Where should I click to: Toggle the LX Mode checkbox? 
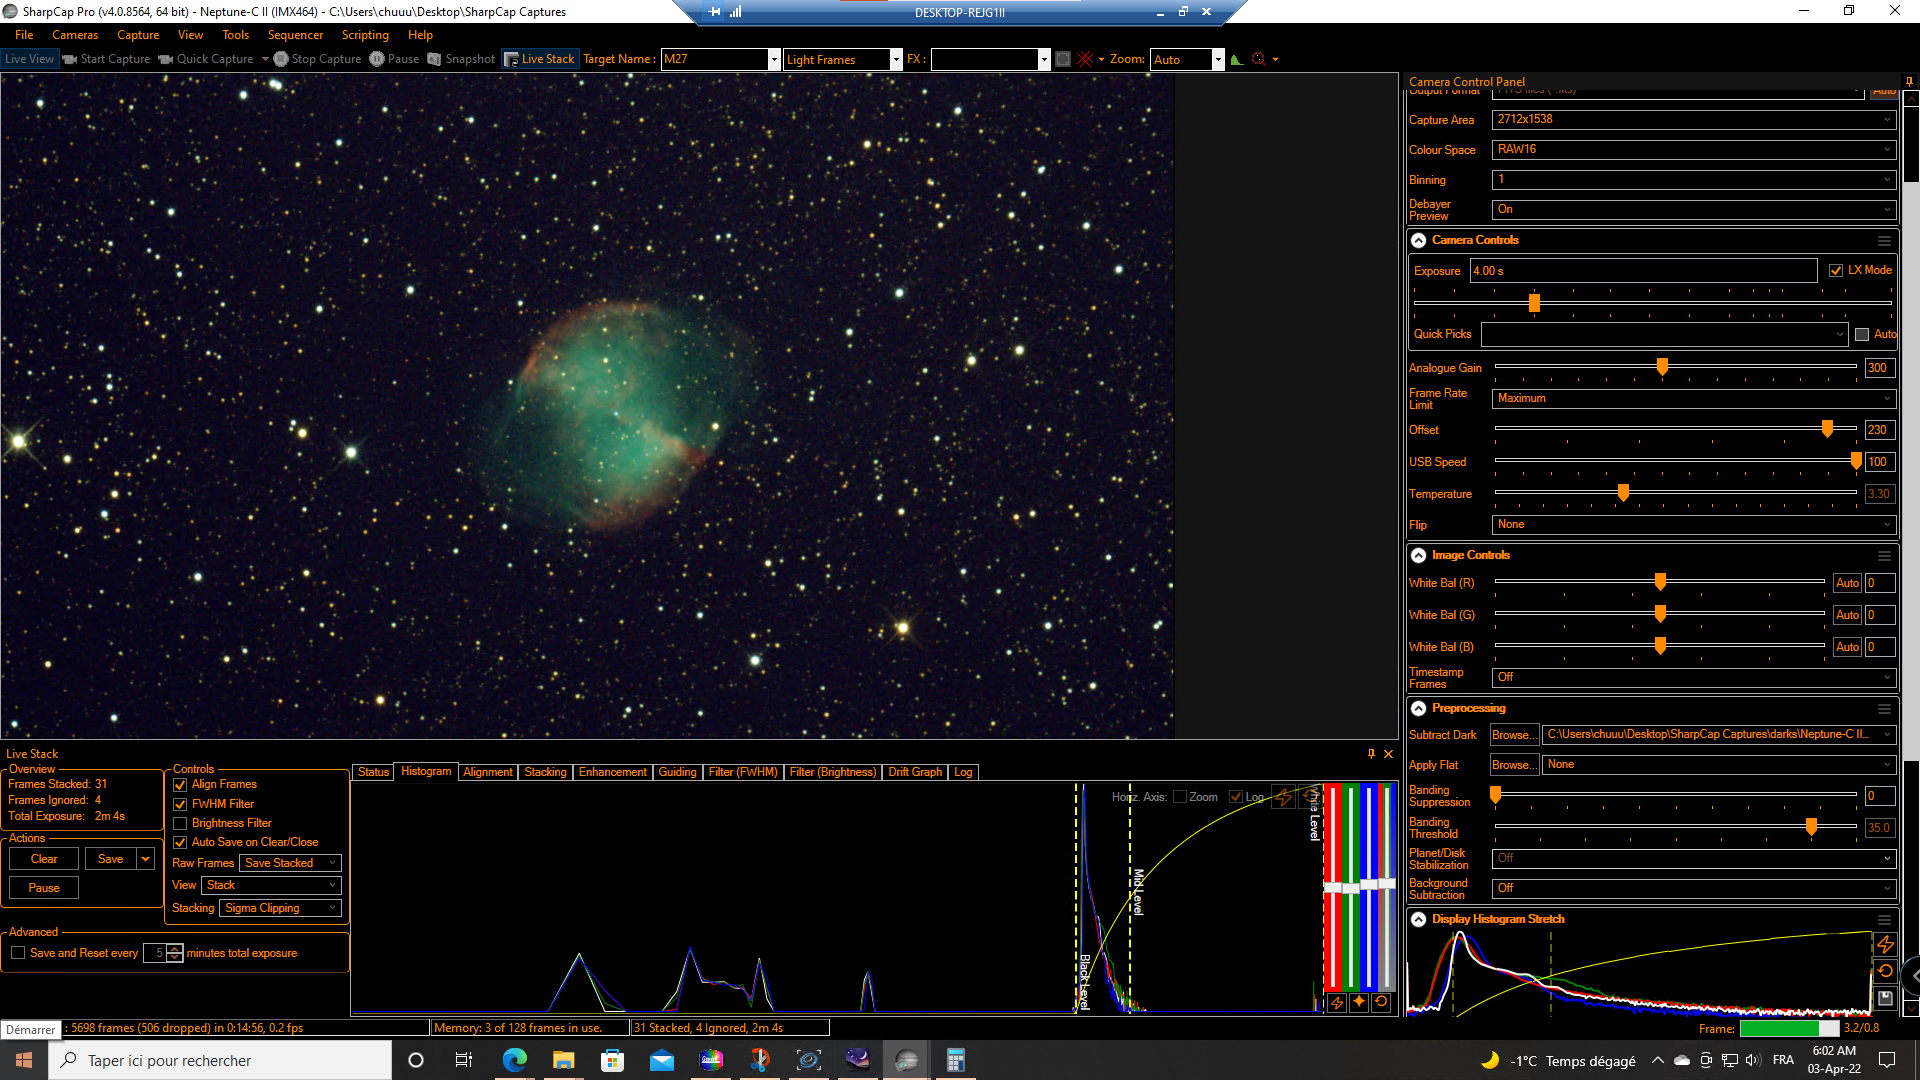click(x=1836, y=270)
